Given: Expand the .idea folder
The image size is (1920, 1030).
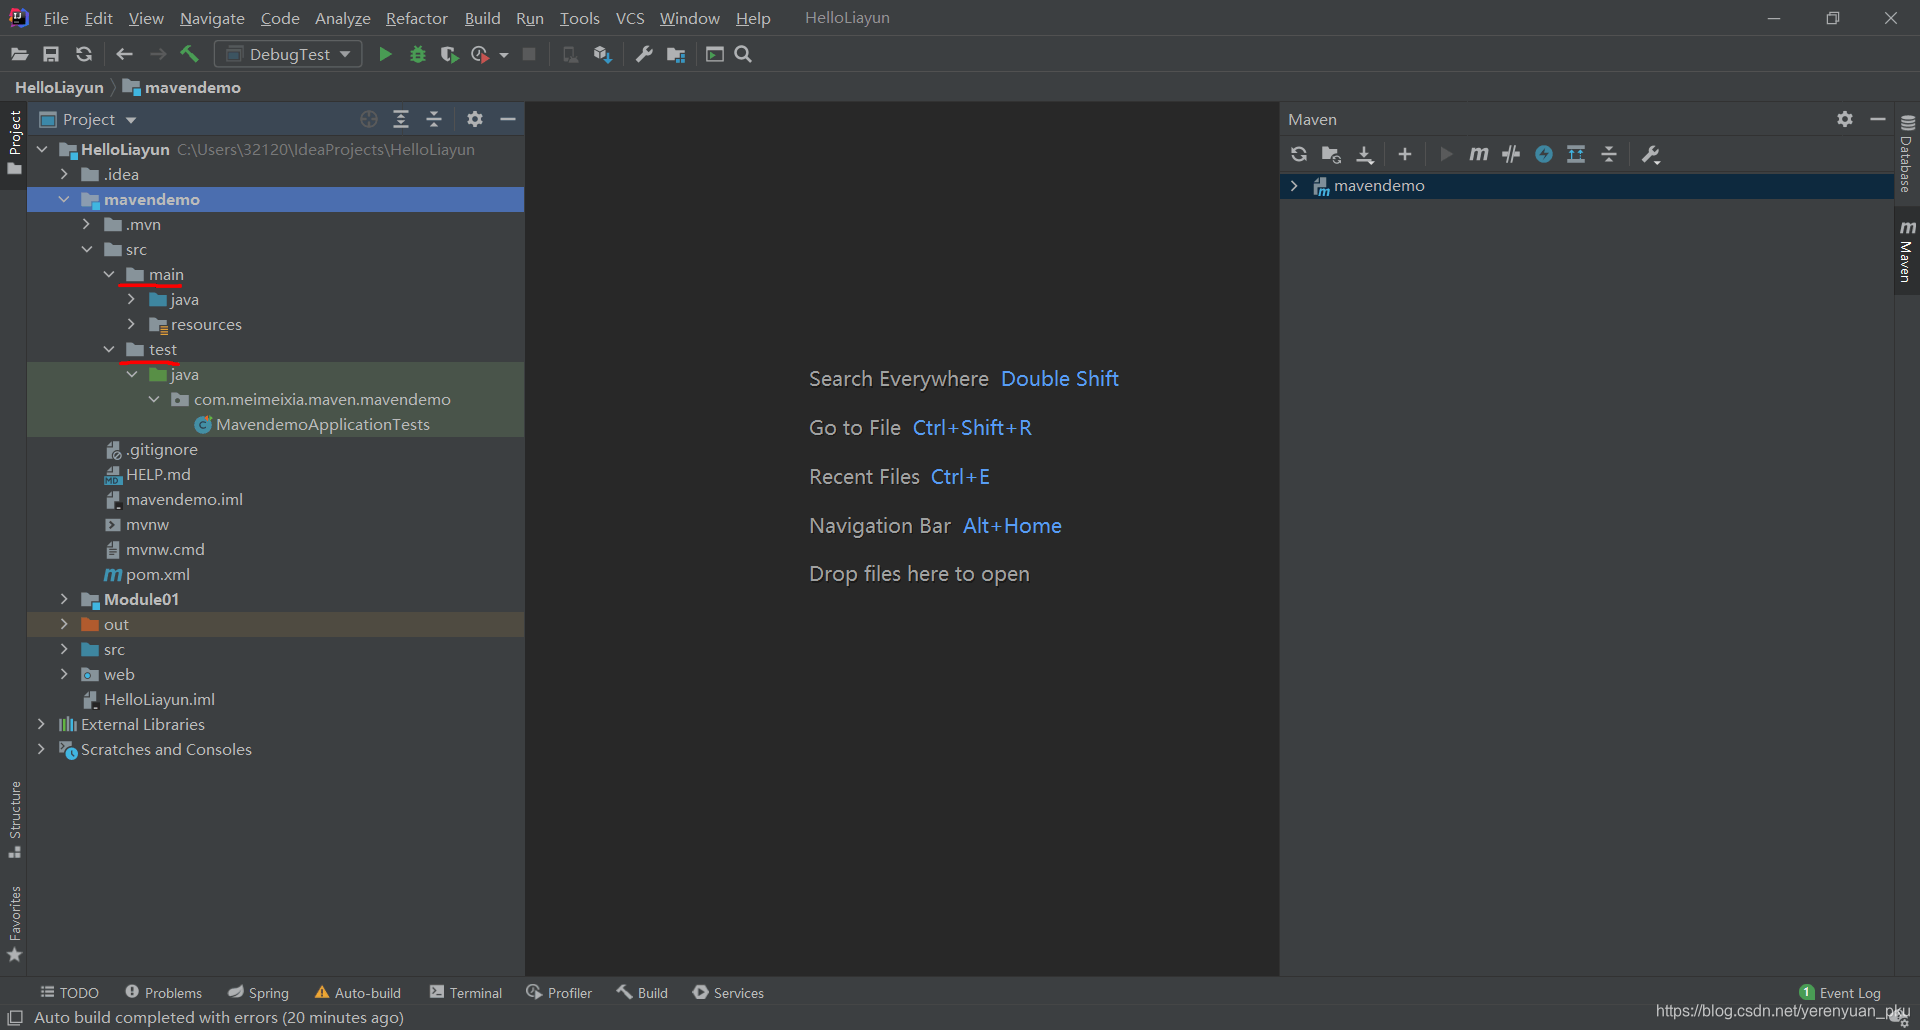Looking at the screenshot, I should tap(64, 174).
